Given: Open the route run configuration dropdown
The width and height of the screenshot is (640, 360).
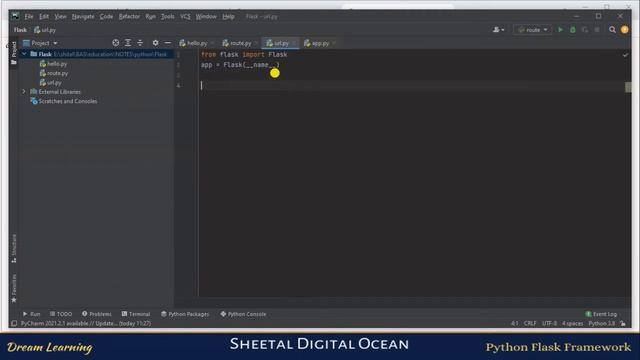Looking at the screenshot, I should (533, 30).
